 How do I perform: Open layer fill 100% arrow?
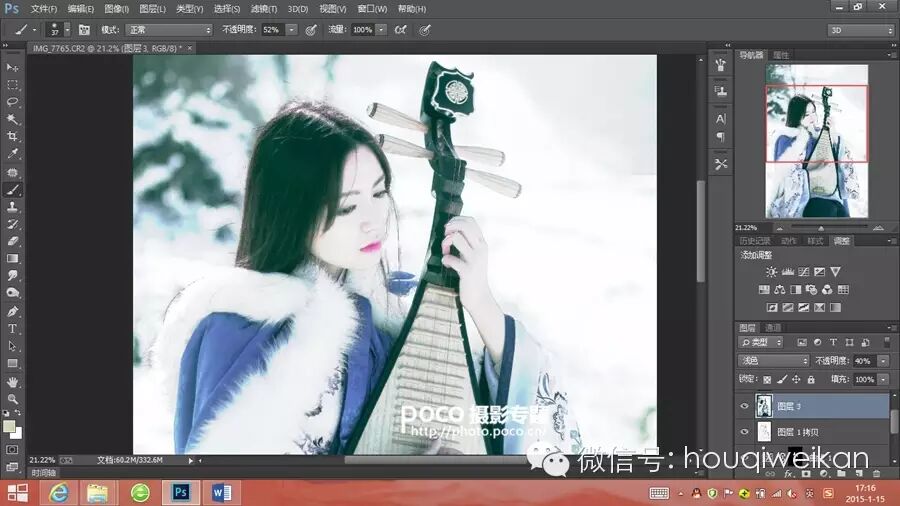(883, 379)
